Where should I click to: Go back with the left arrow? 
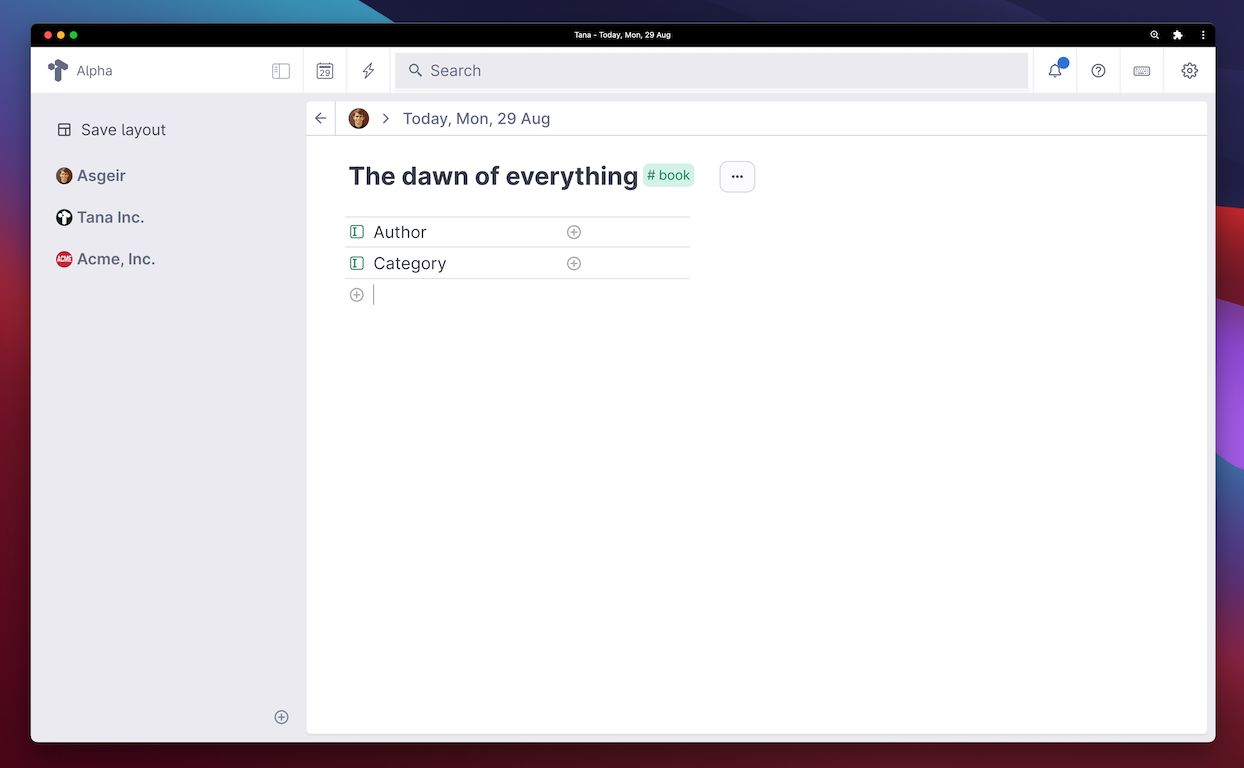(x=321, y=118)
